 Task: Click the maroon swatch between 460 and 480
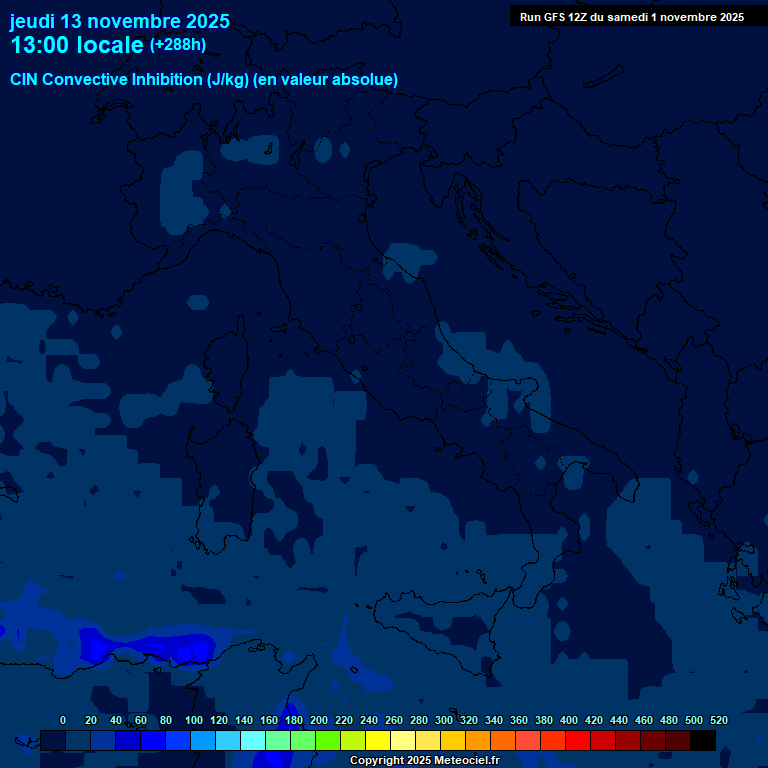652,740
